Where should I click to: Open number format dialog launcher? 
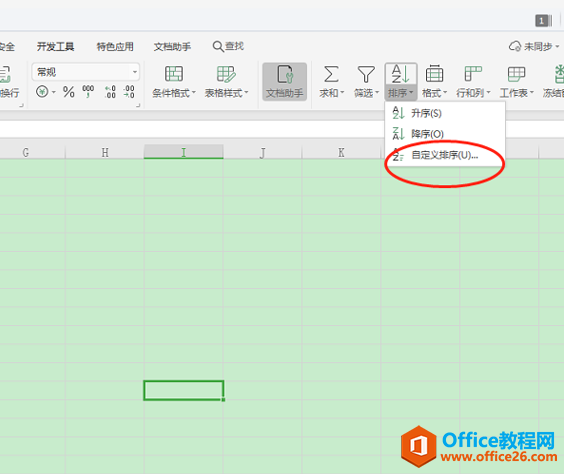138,105
